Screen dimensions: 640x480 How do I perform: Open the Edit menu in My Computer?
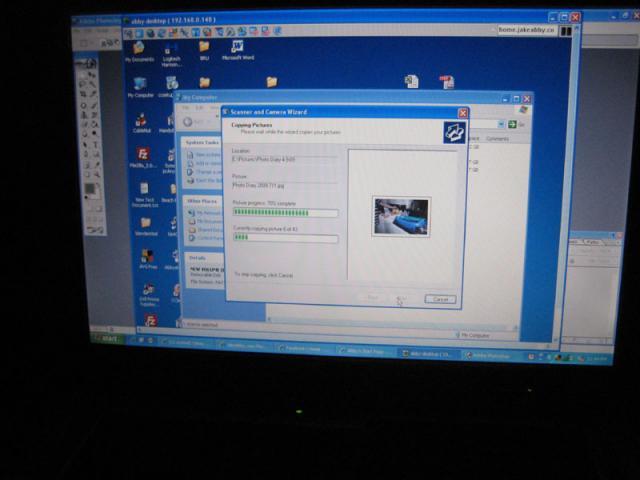(199, 108)
